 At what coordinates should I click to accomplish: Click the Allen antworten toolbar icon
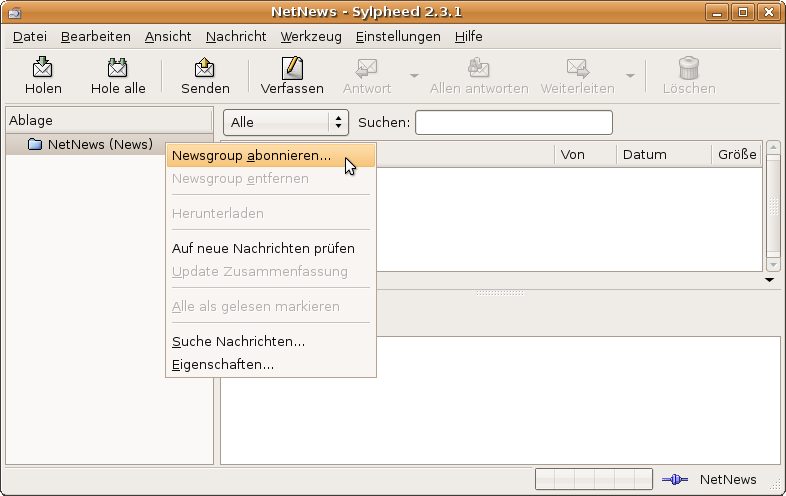[x=479, y=68]
